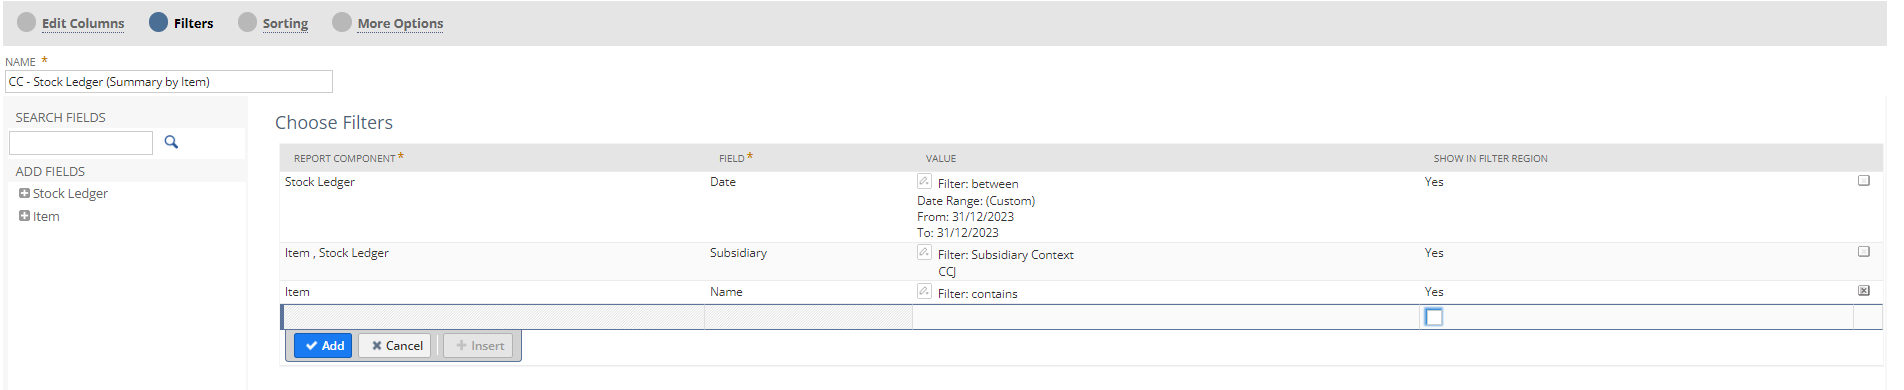Open the Edit Columns step
1904x390 pixels.
[83, 23]
